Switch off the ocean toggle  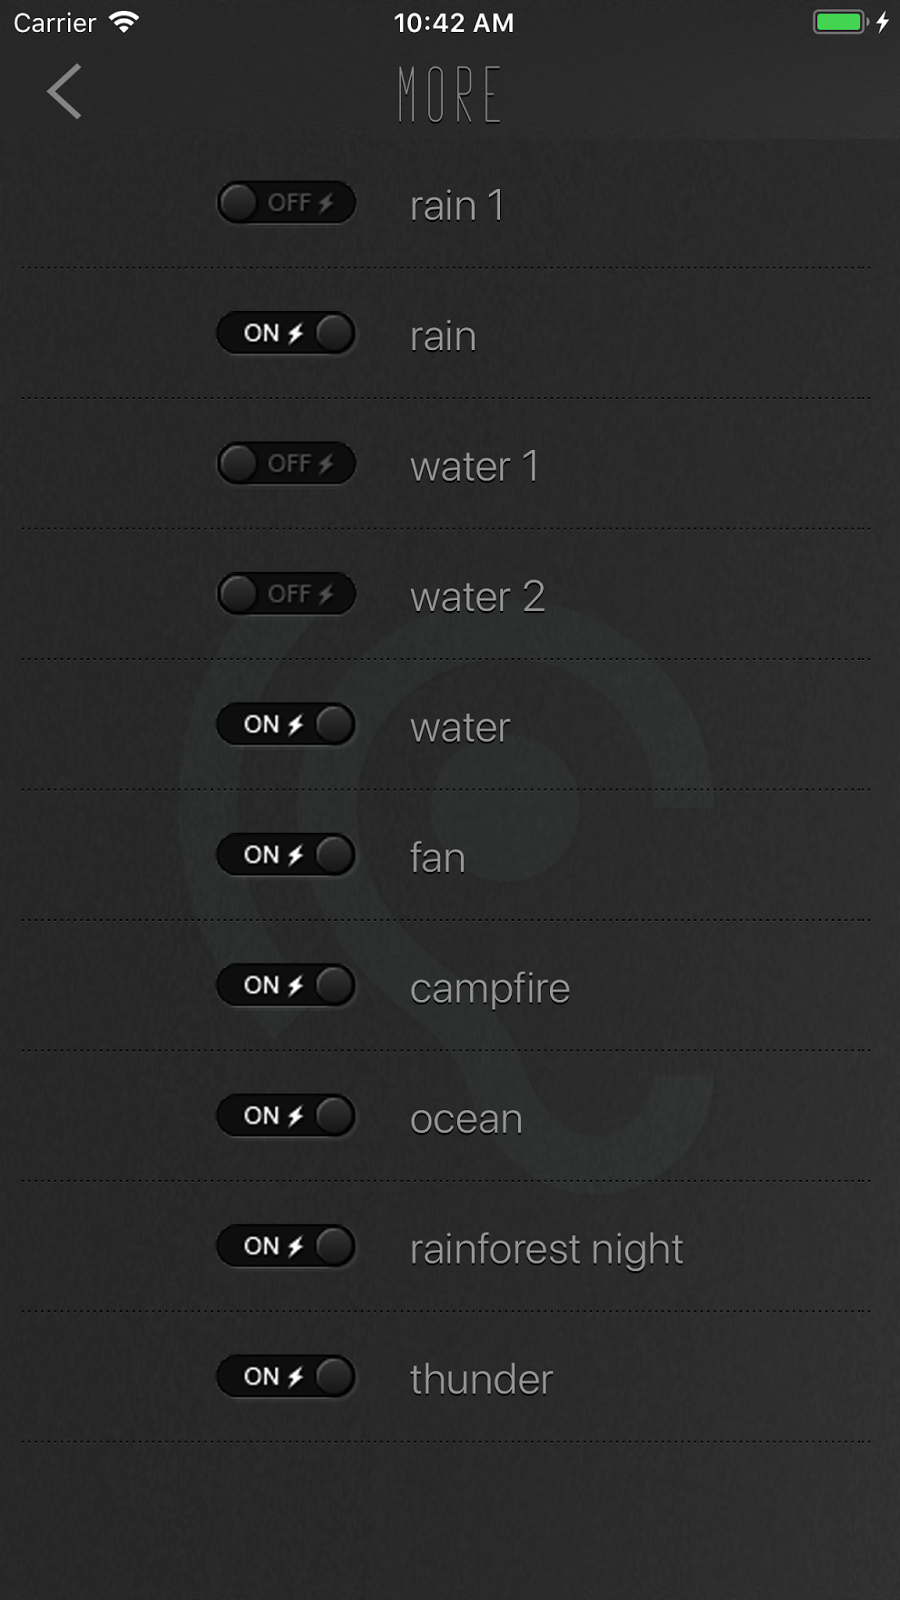tap(286, 1116)
